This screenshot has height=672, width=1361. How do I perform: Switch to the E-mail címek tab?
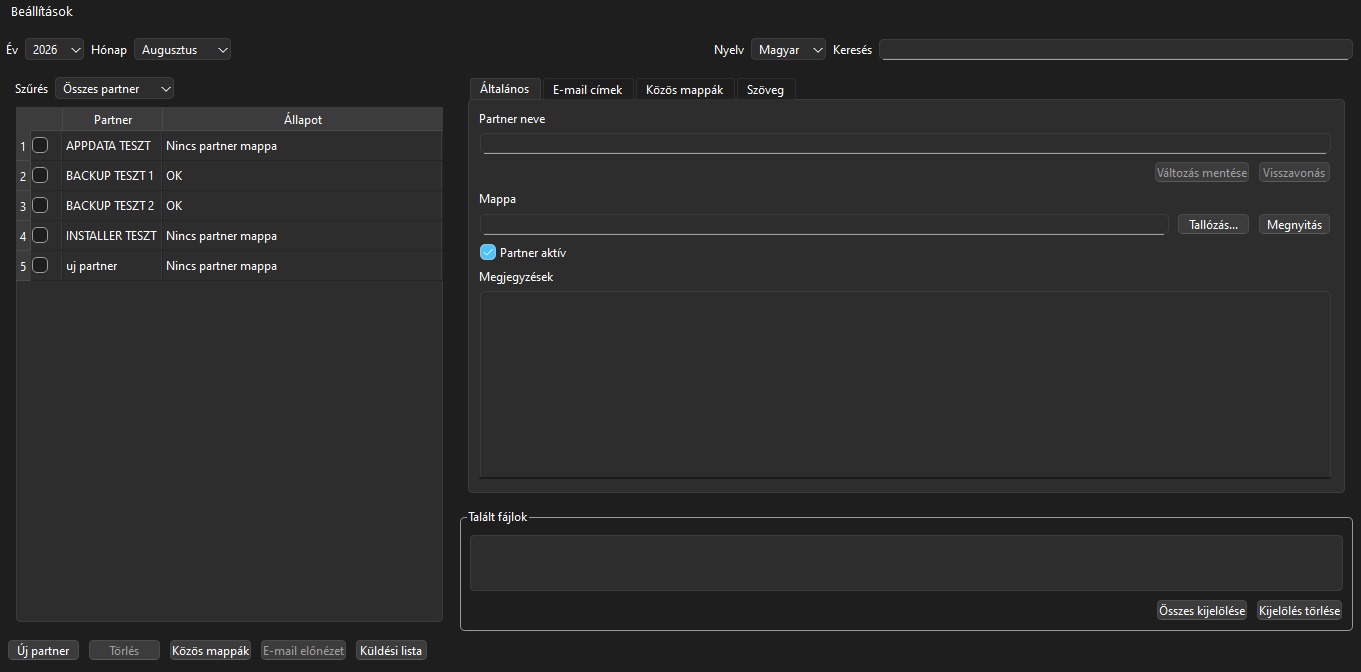[x=588, y=90]
